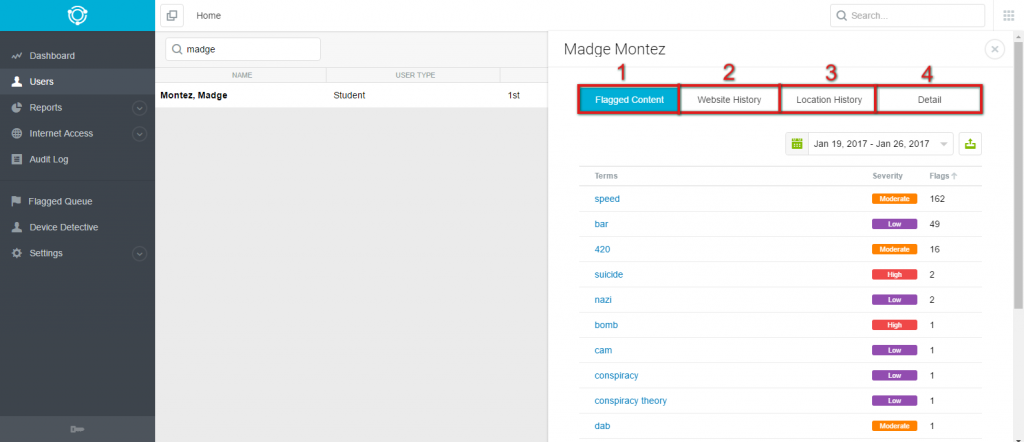Sort by the Terms column header
1024x442 pixels.
tap(606, 176)
